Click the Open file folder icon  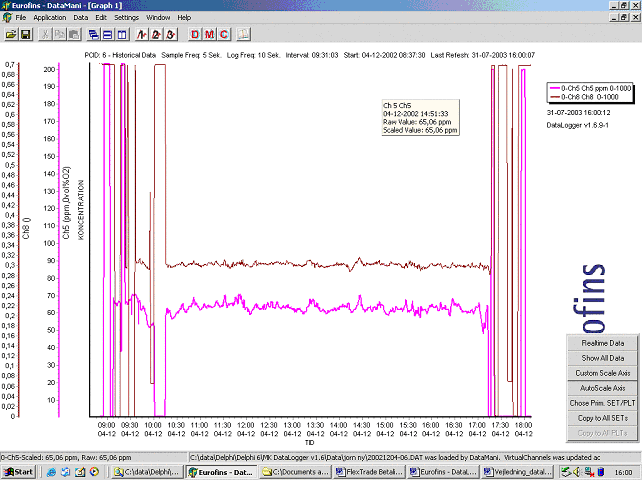11,34
